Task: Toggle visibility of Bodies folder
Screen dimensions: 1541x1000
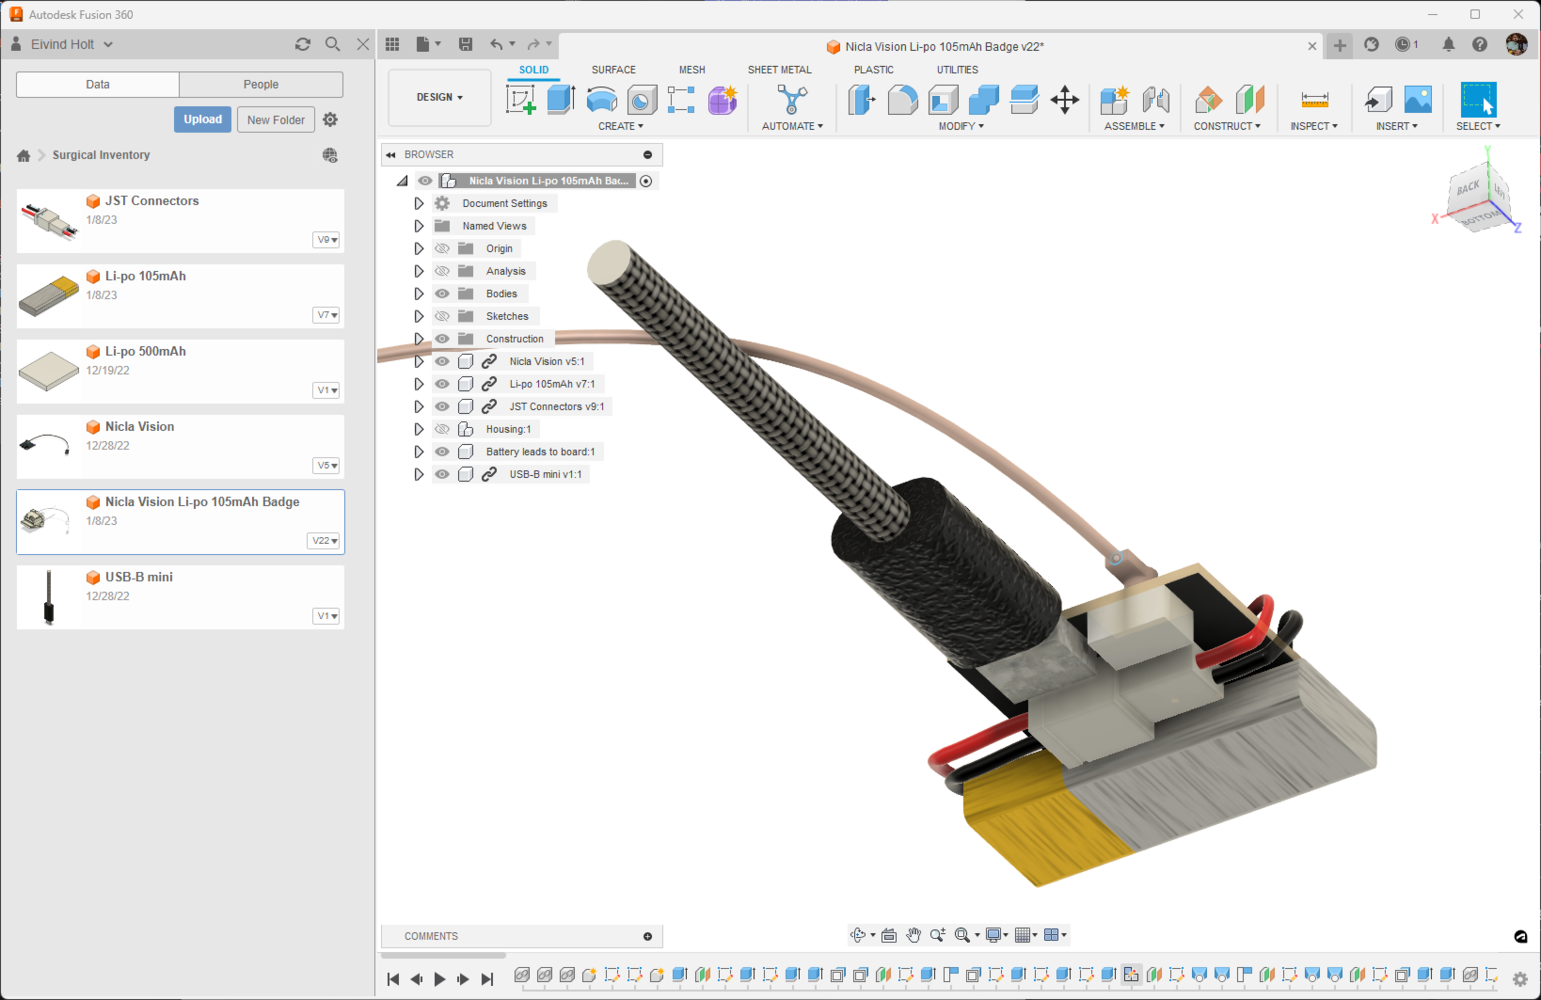Action: 442,294
